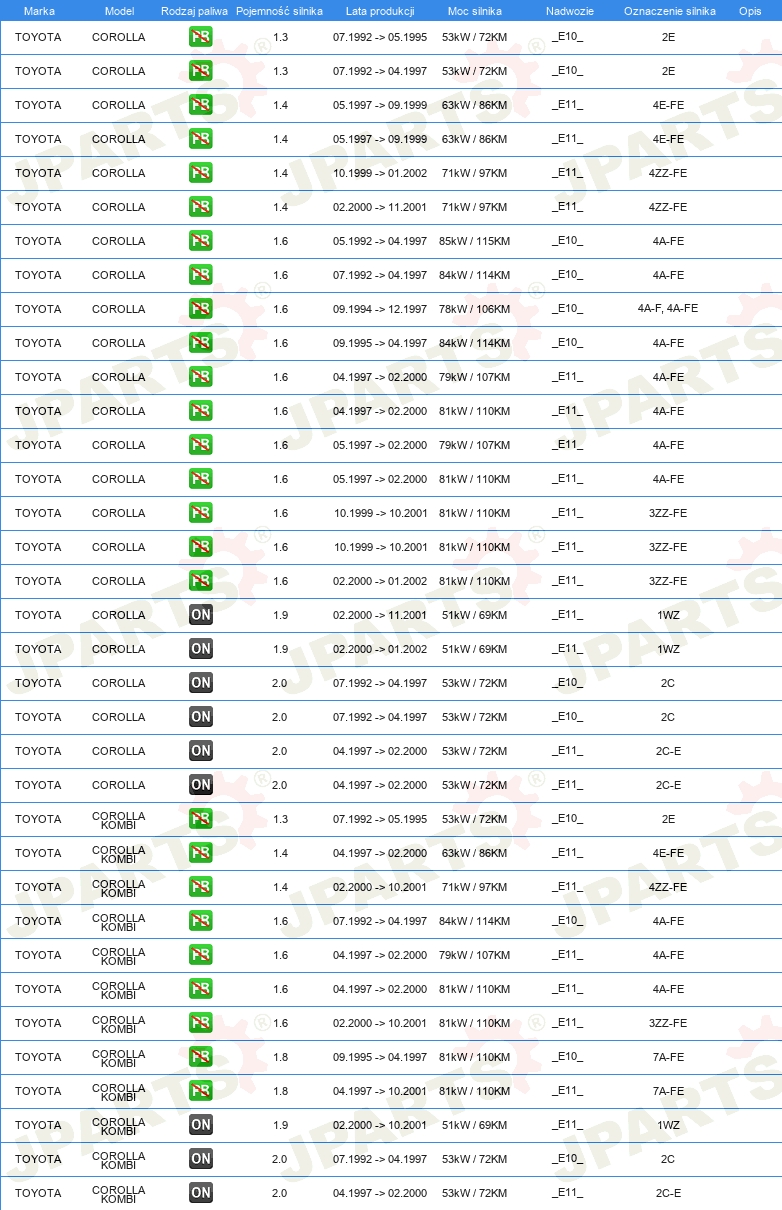Select the ON diesel icon for Corolla 1.9 ending 11.2001

(200, 615)
